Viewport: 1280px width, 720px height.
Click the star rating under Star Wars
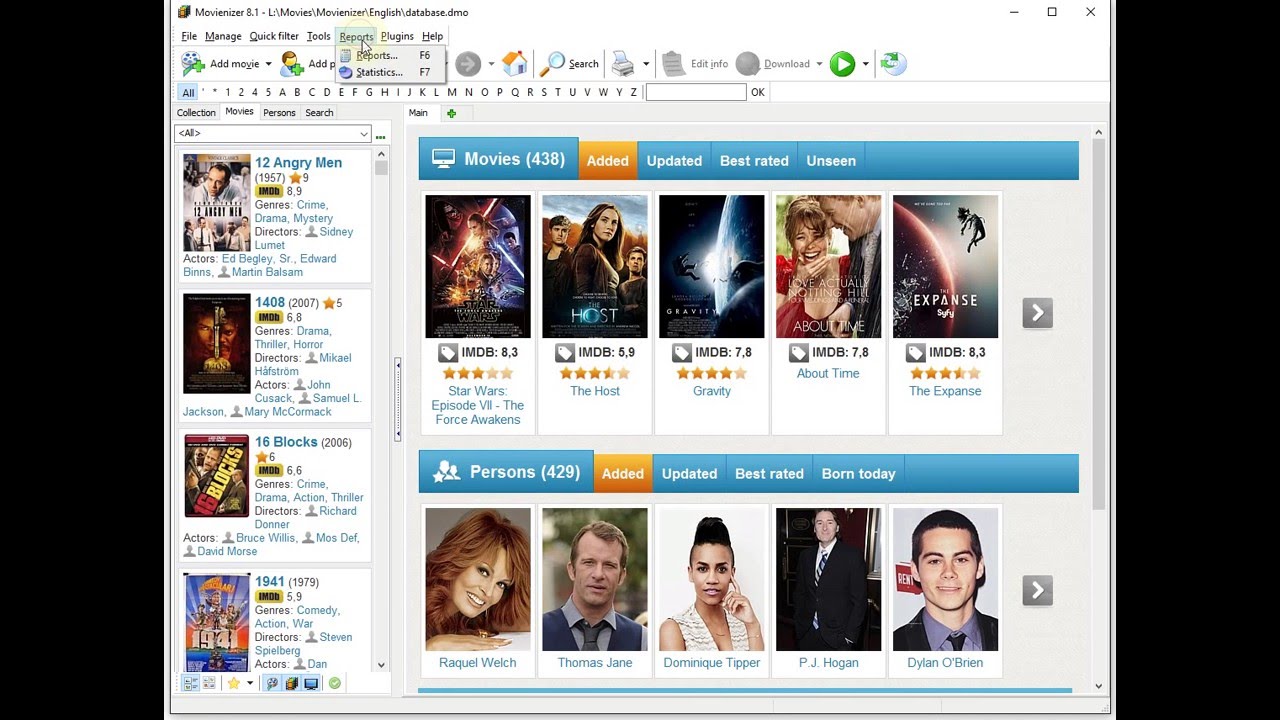[x=478, y=373]
